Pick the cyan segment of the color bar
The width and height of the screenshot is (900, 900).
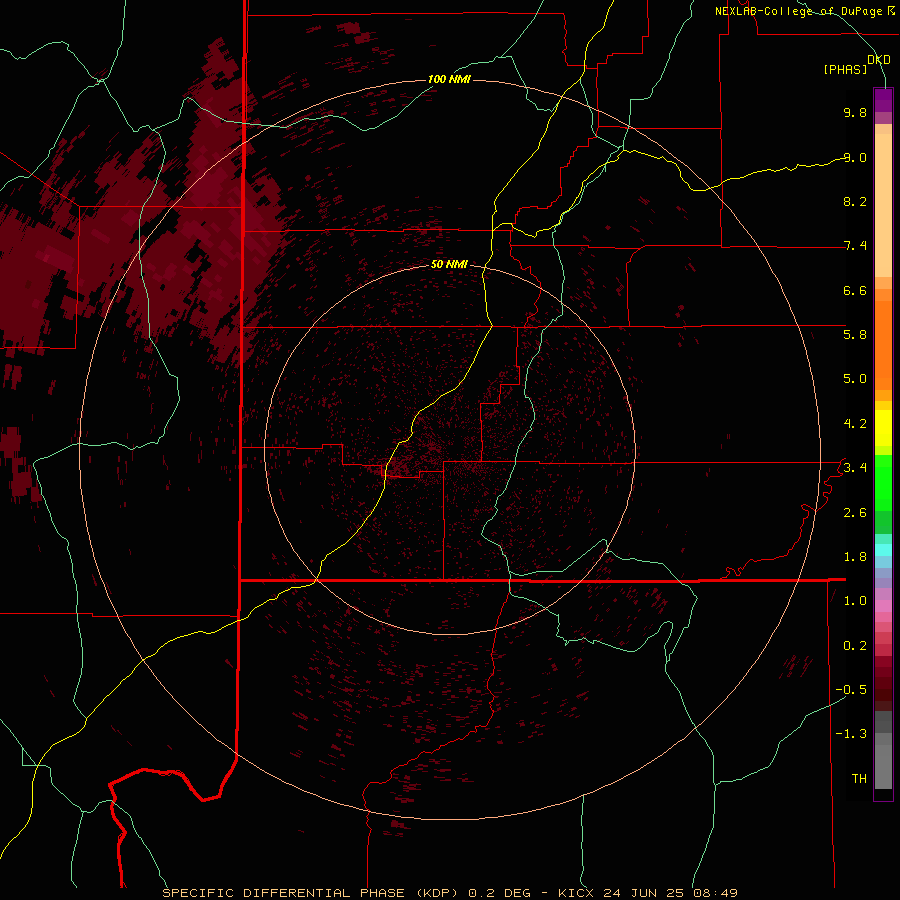(x=883, y=550)
